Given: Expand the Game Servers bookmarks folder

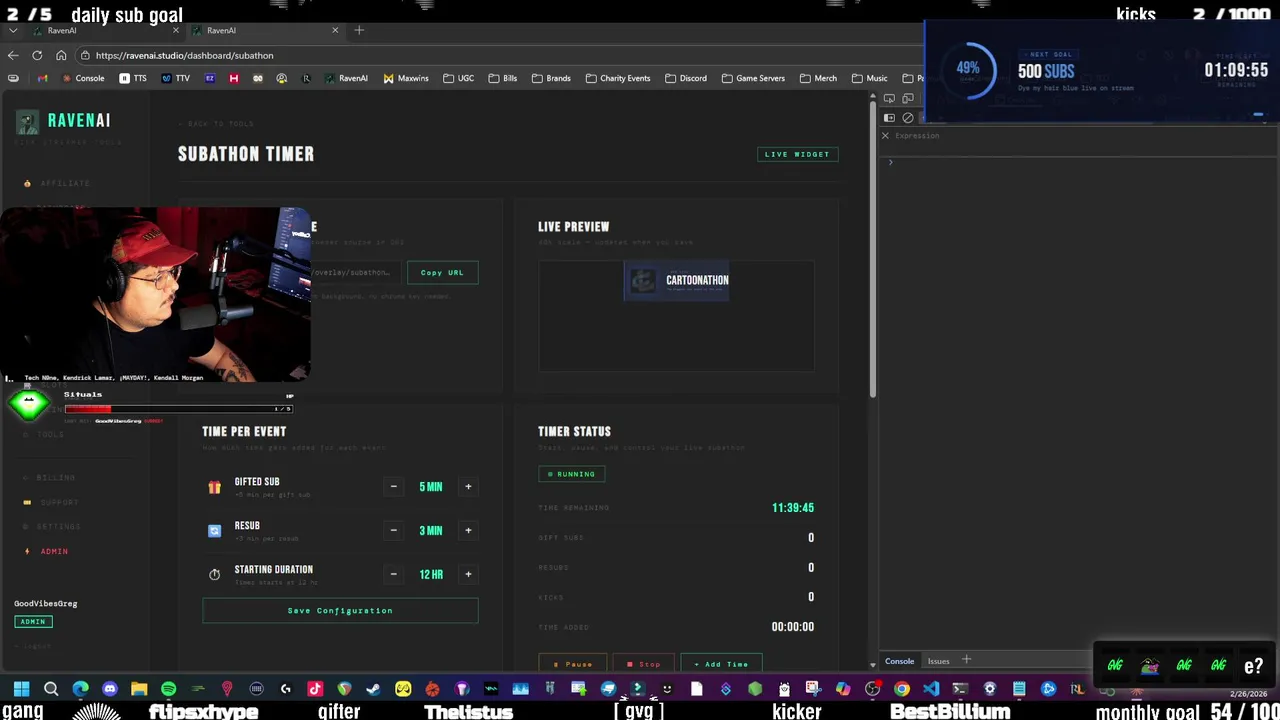Looking at the screenshot, I should 753,78.
